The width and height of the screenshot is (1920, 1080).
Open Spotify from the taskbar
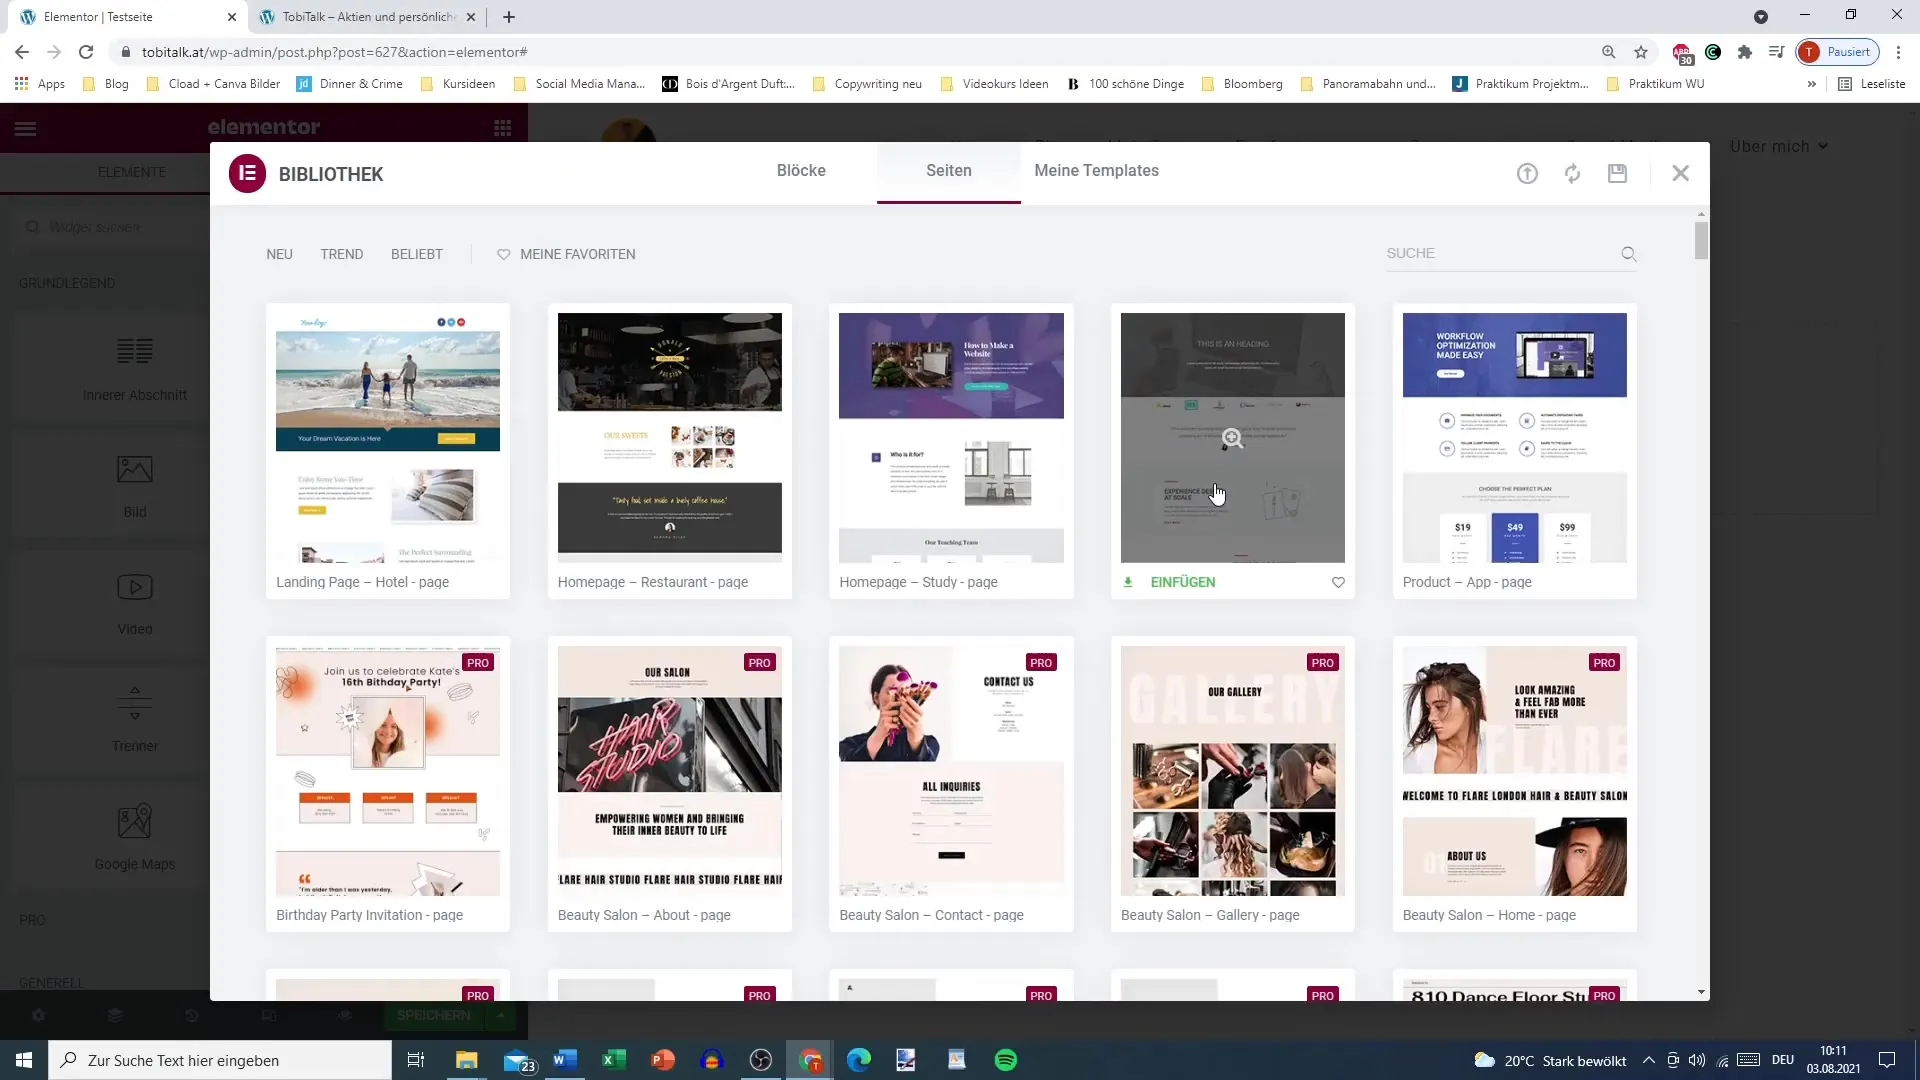1006,1060
